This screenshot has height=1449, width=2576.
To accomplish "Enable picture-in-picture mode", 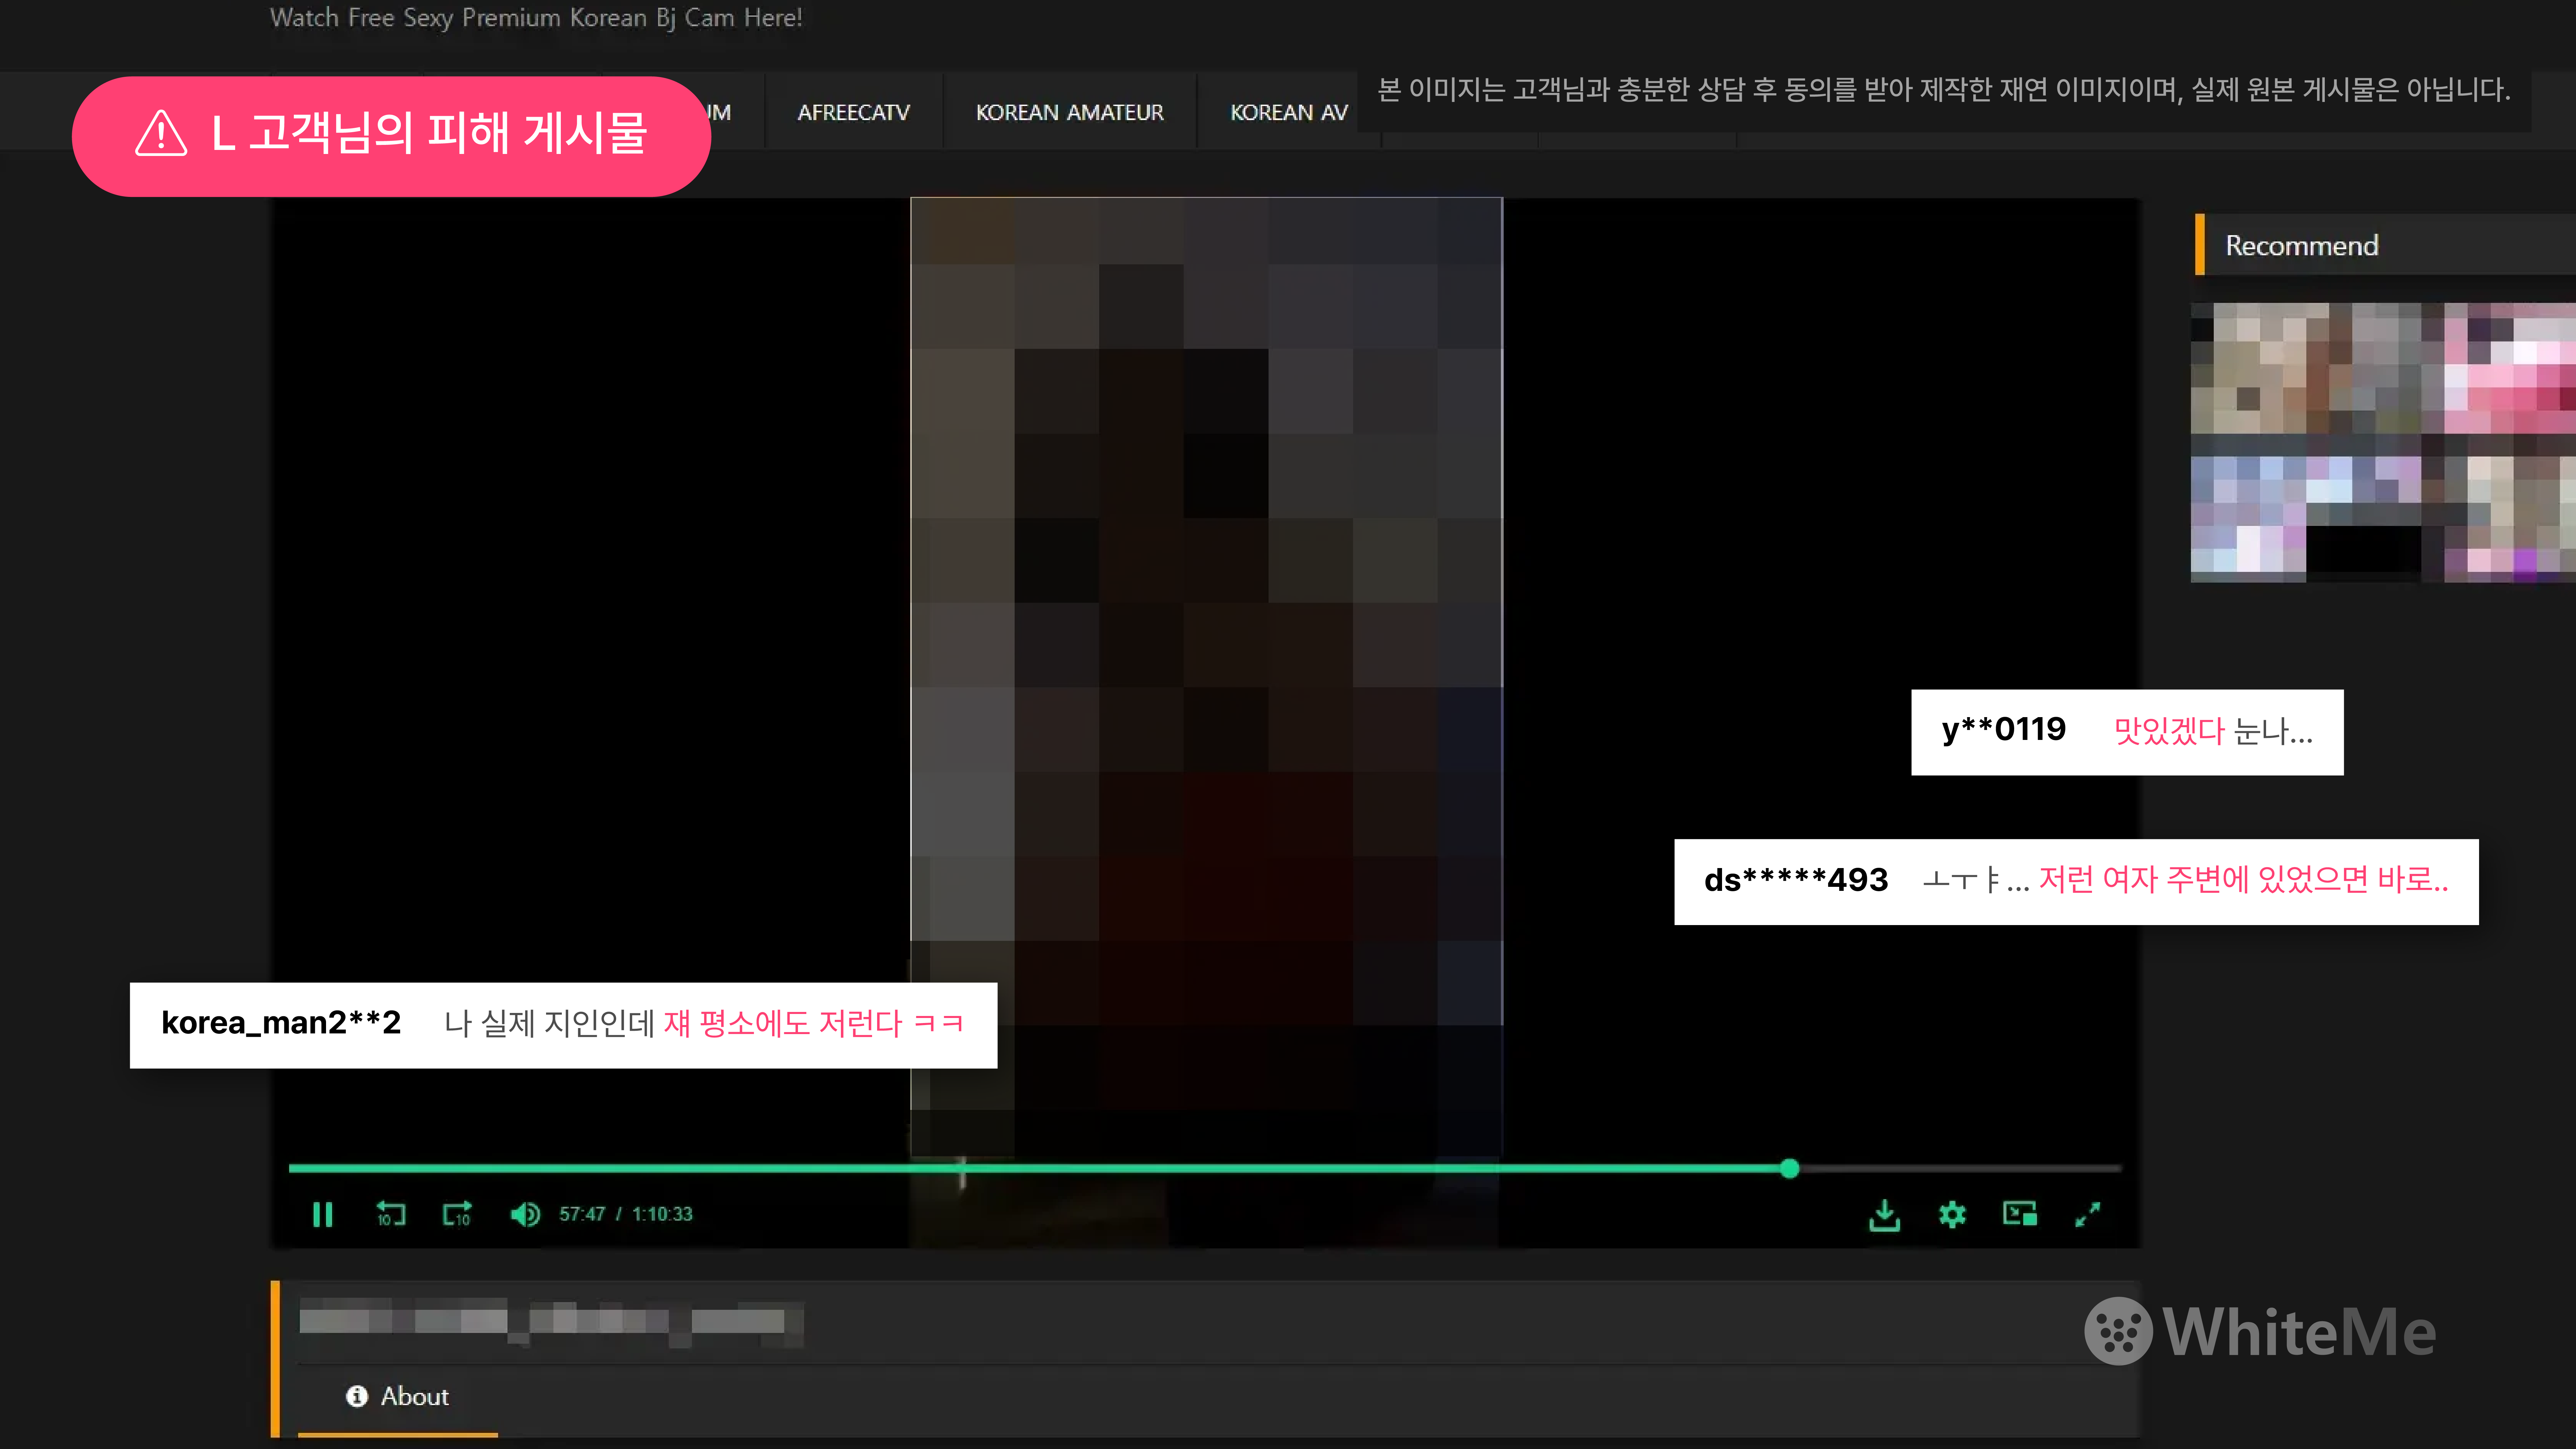I will (x=2019, y=1214).
